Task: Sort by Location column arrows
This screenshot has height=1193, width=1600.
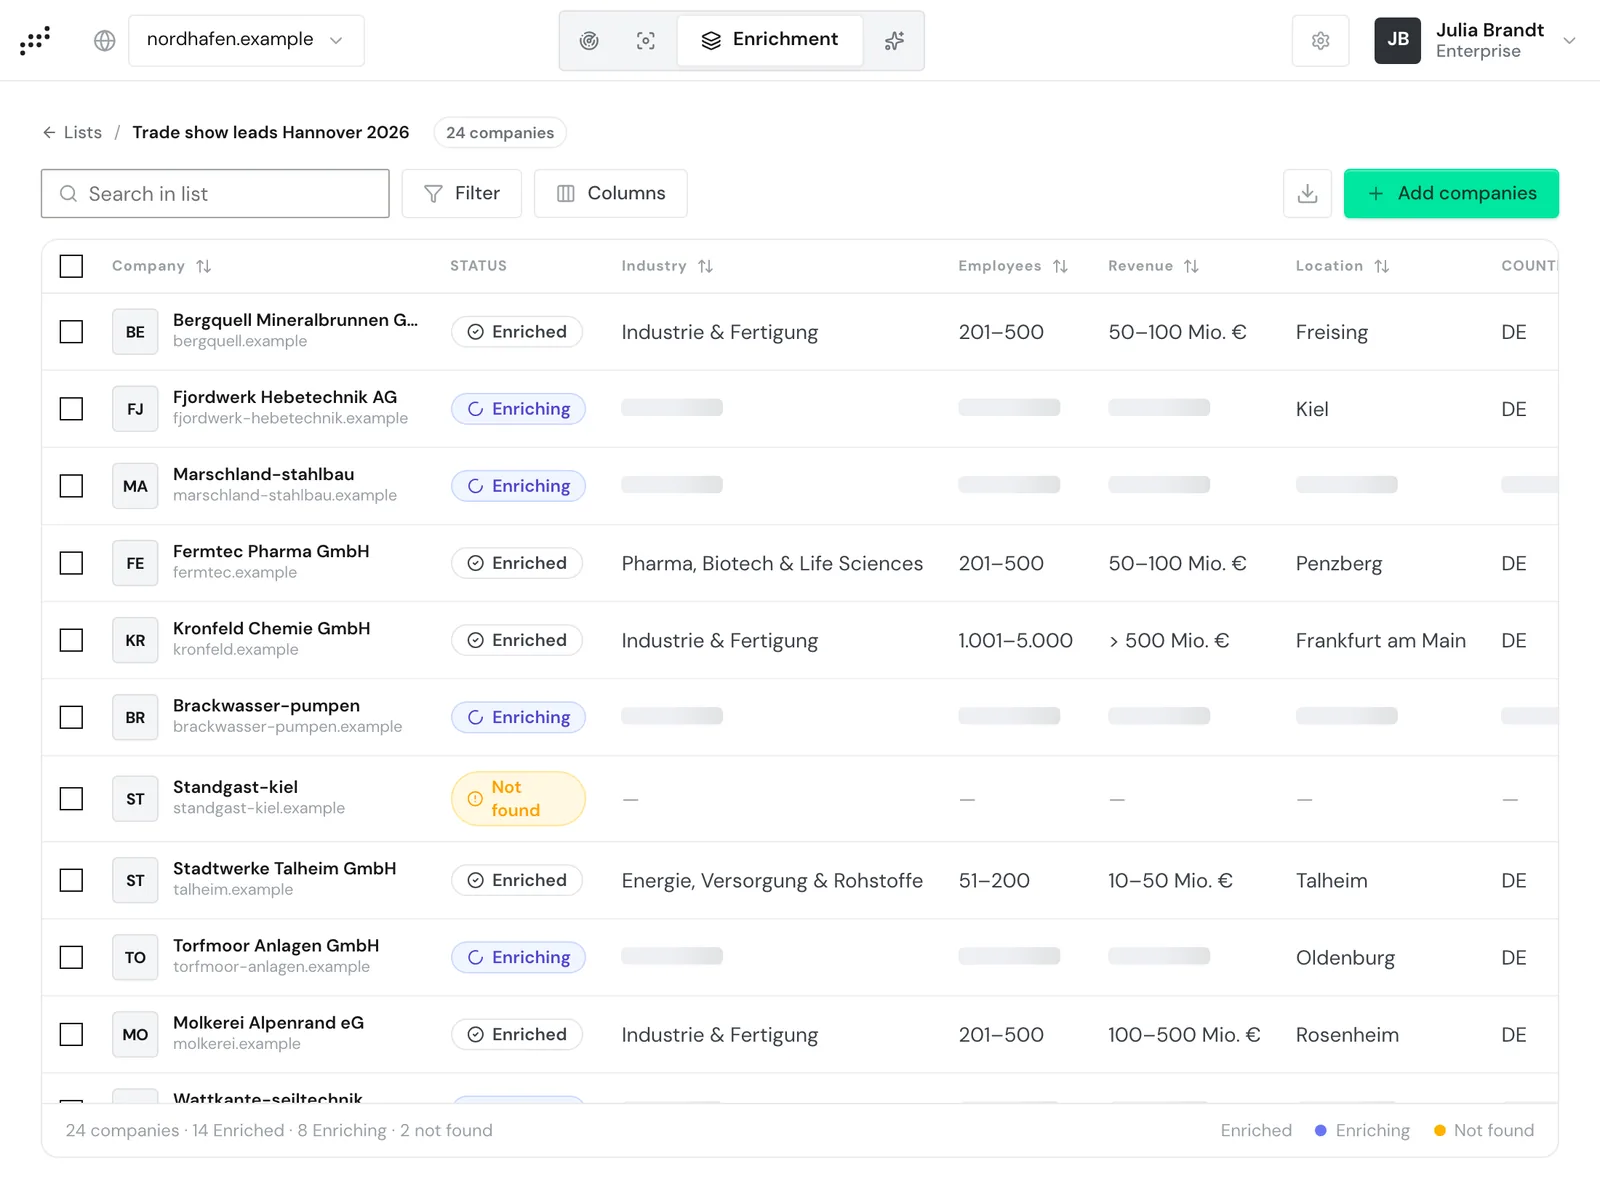Action: 1382,266
